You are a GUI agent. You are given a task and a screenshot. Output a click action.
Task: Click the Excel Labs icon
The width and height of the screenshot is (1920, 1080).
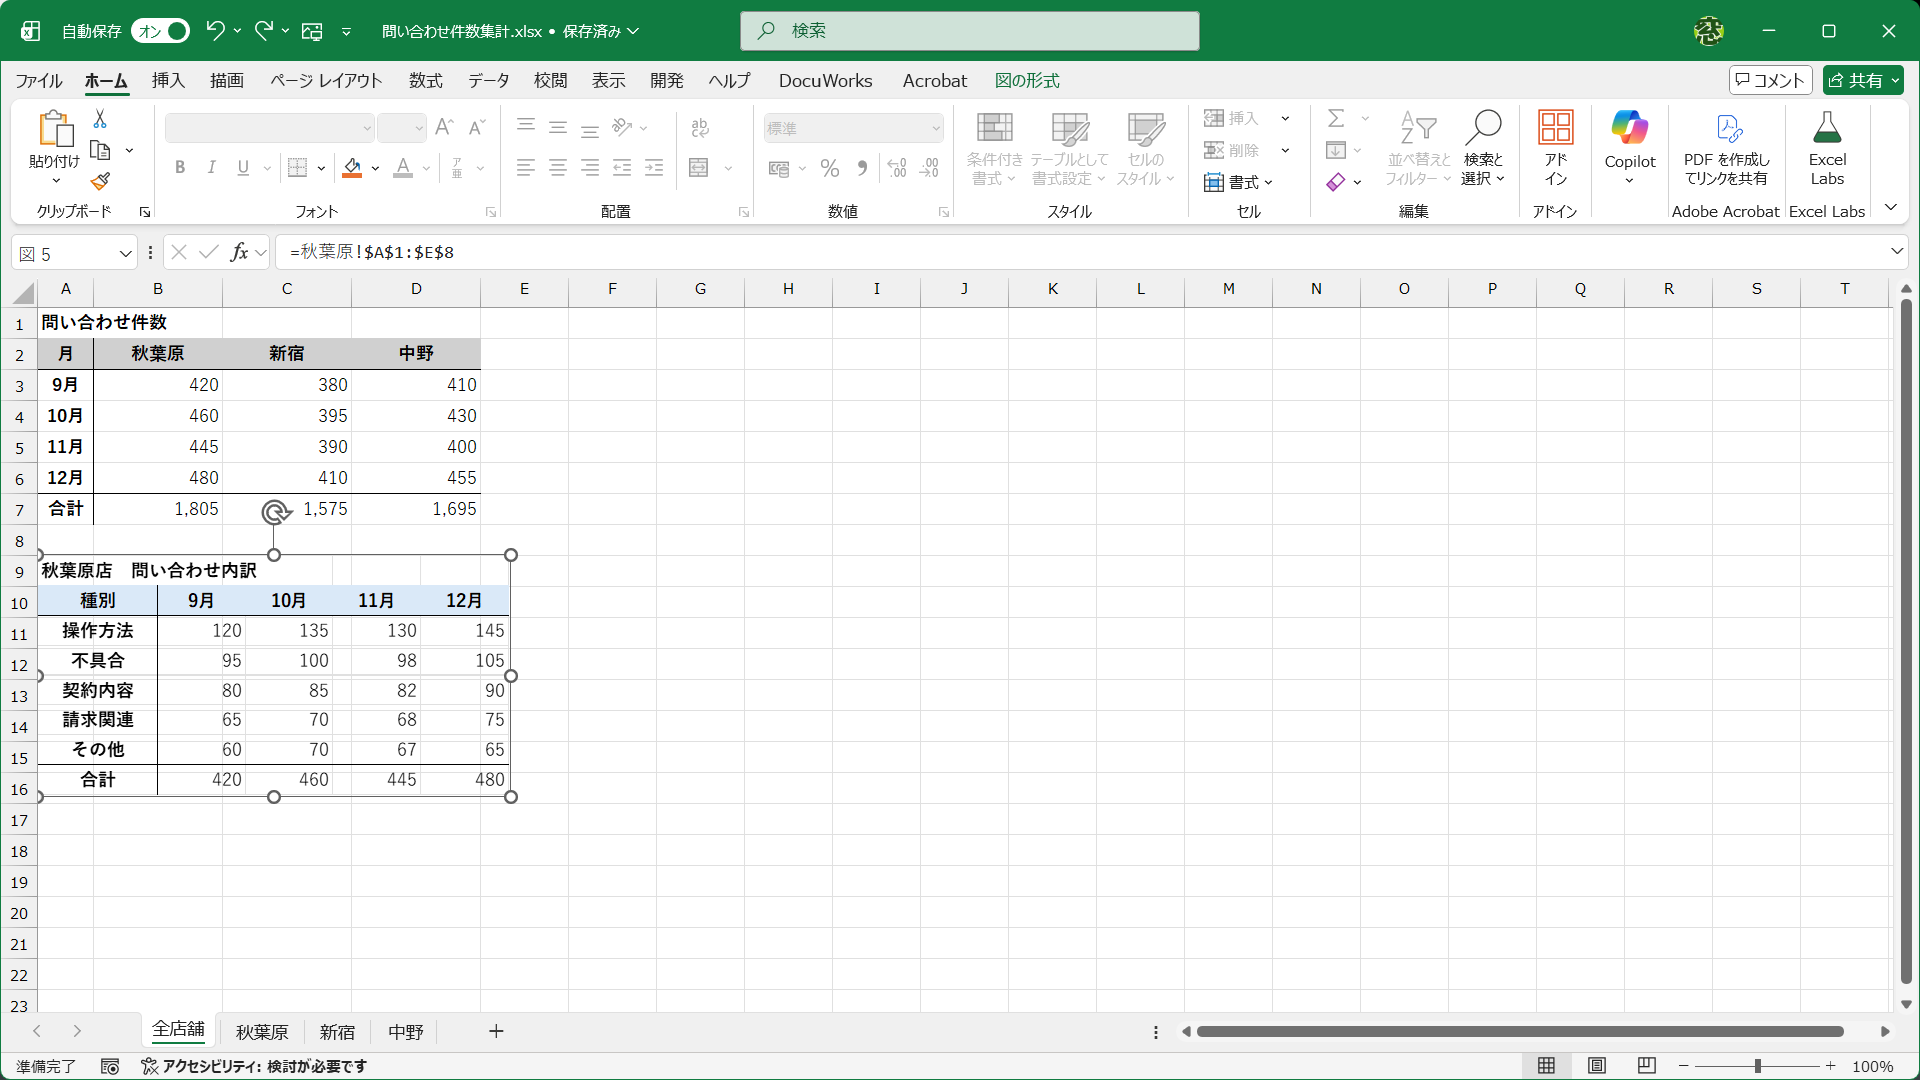click(x=1826, y=140)
